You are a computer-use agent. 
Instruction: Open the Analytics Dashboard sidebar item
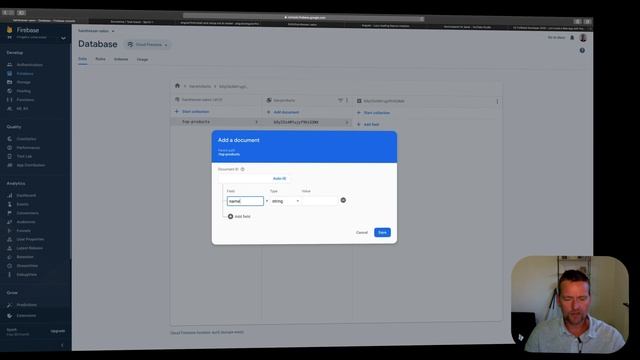click(26, 196)
